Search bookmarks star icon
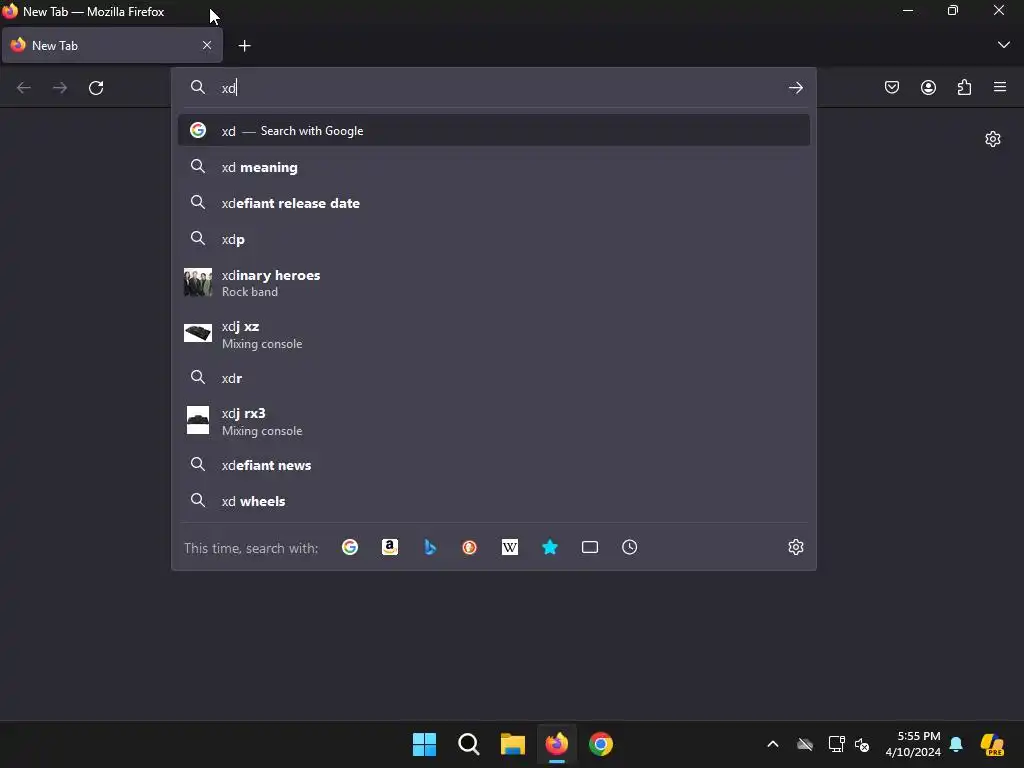Screen dimensions: 1024x768 [550, 547]
